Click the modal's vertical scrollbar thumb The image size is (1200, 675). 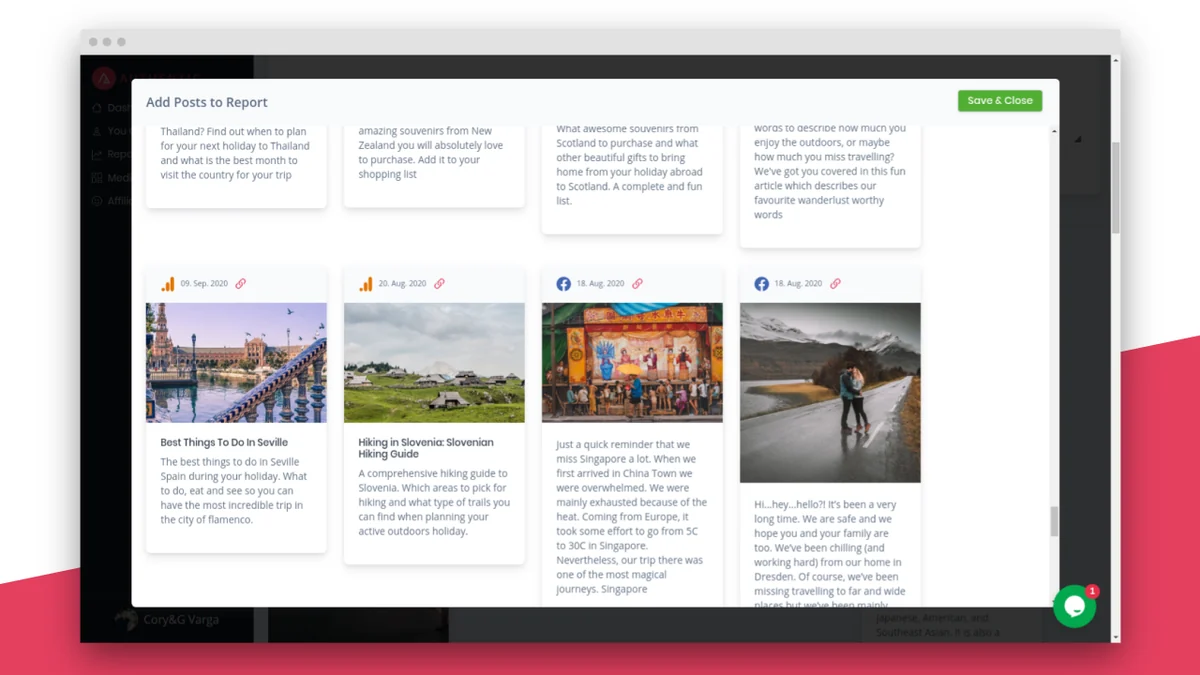tap(1054, 521)
